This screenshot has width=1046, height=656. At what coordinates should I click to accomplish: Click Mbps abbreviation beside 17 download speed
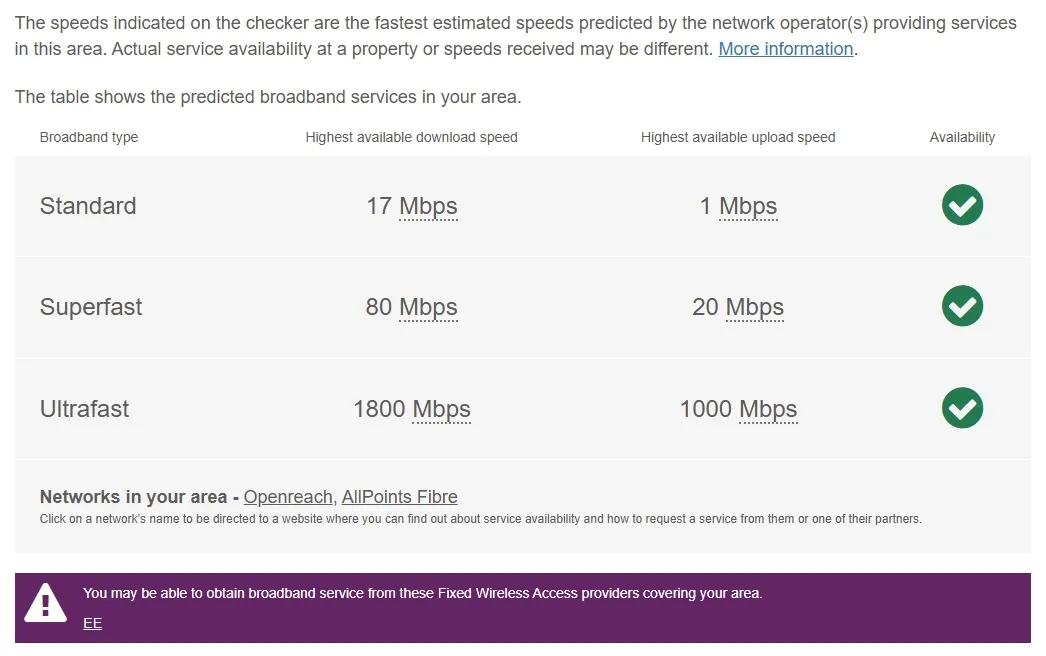coord(428,206)
